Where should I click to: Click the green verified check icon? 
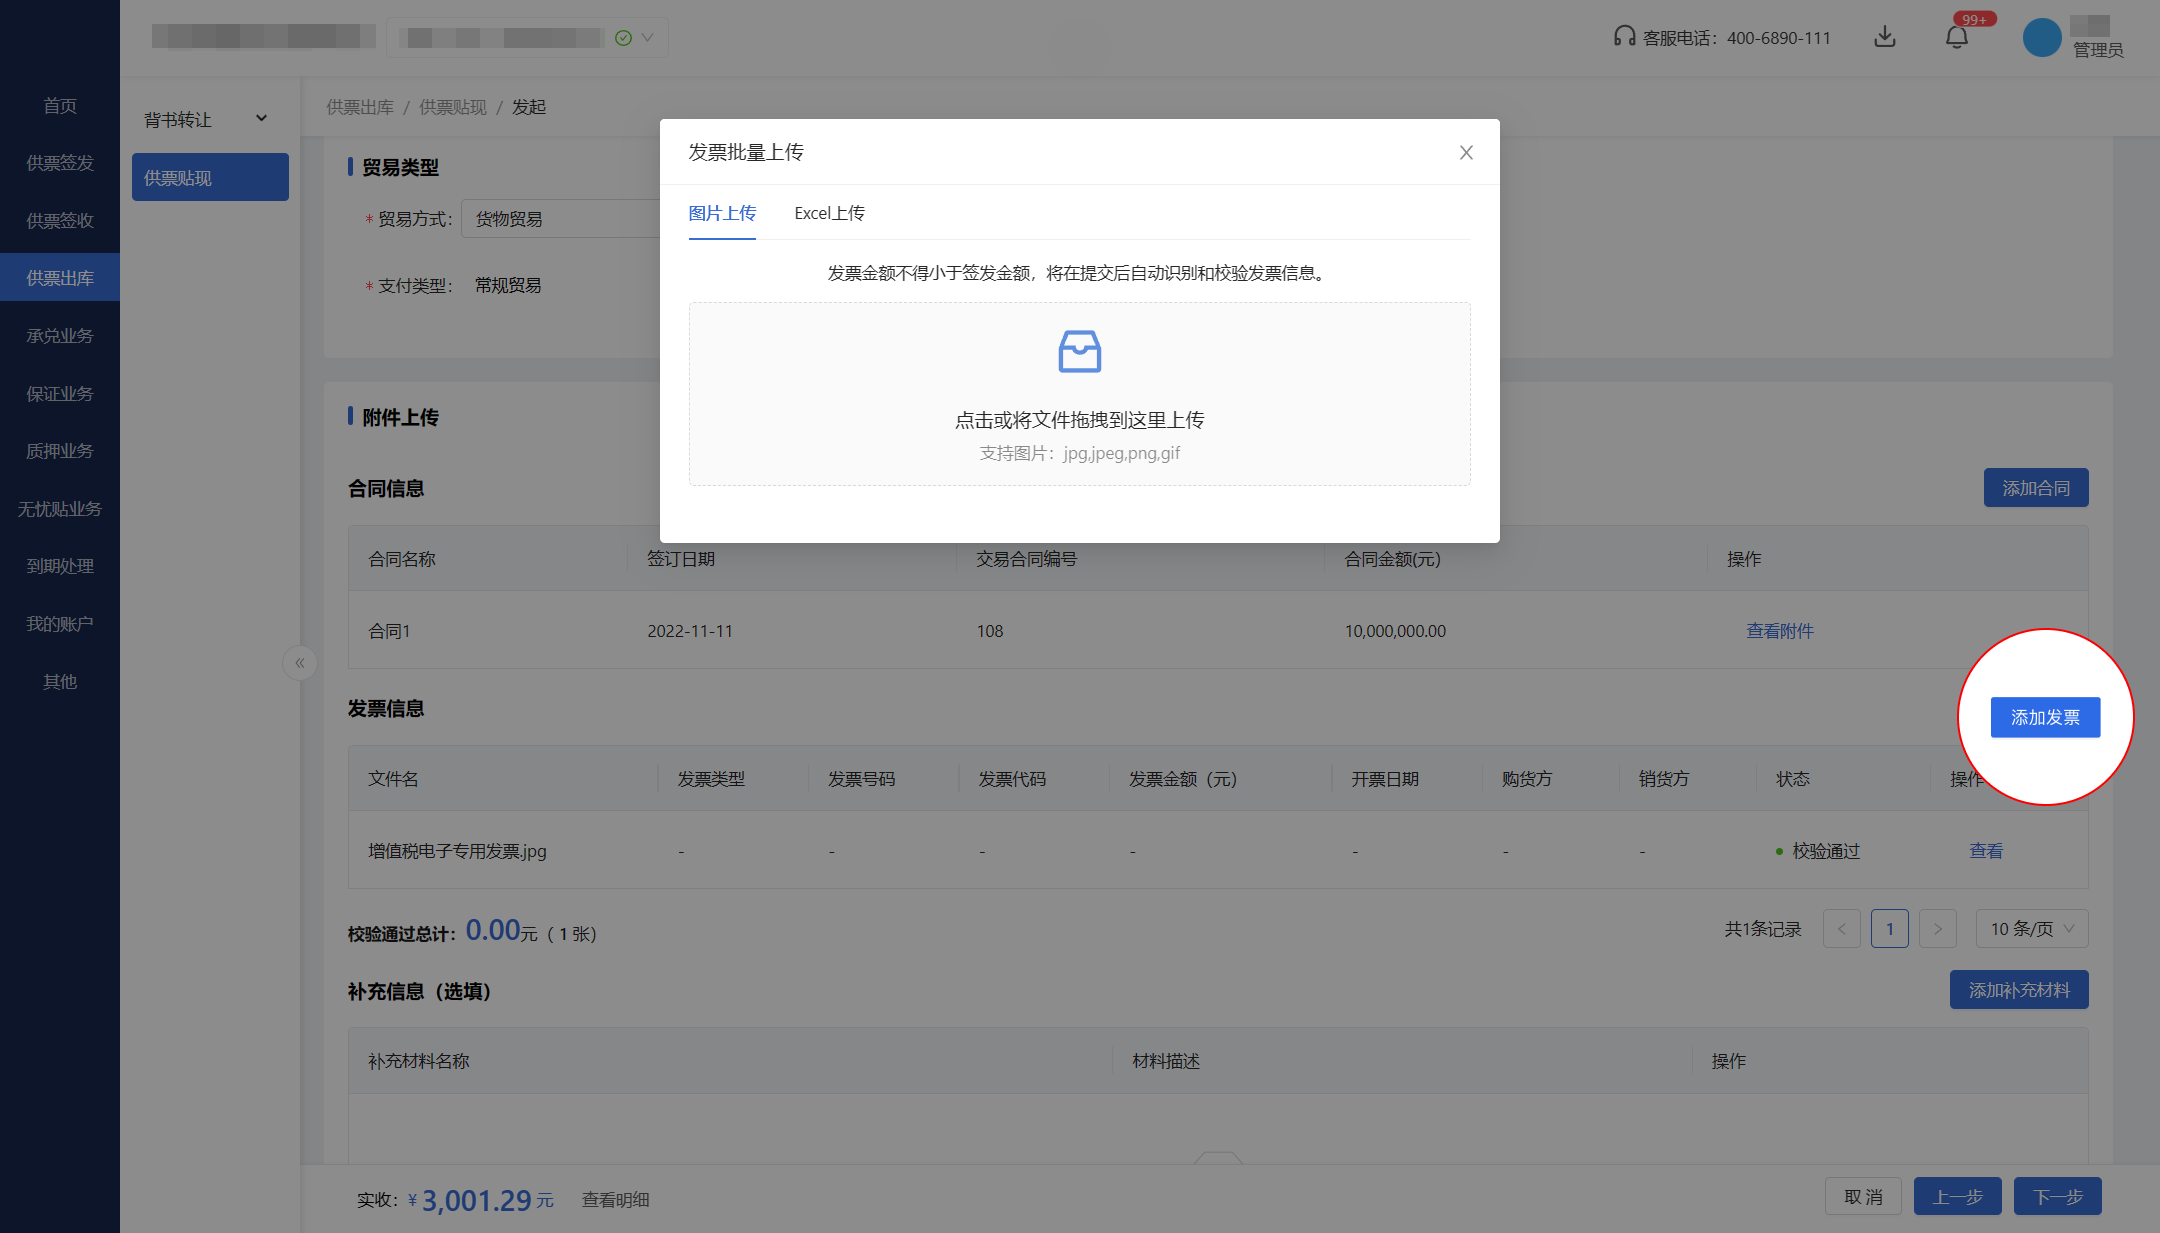pos(623,38)
